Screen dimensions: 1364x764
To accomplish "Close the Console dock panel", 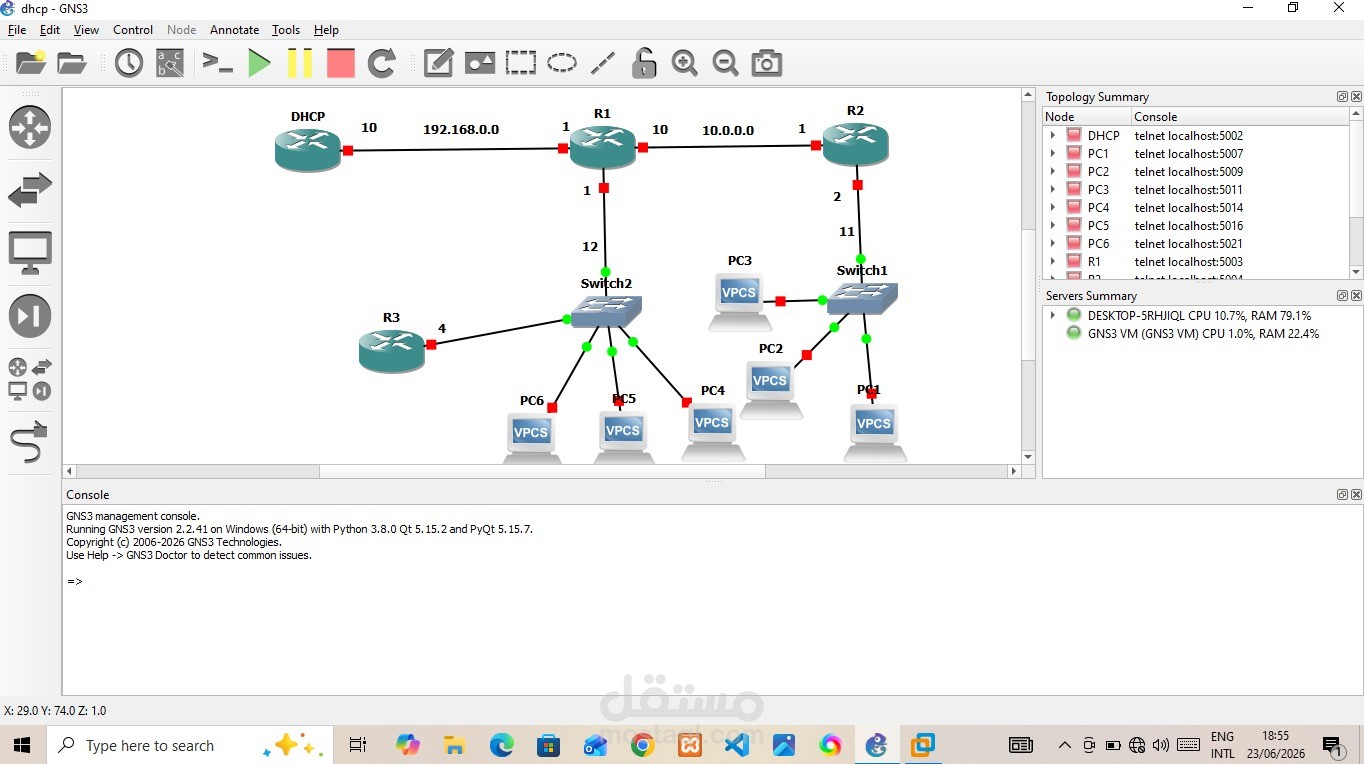I will (1356, 495).
